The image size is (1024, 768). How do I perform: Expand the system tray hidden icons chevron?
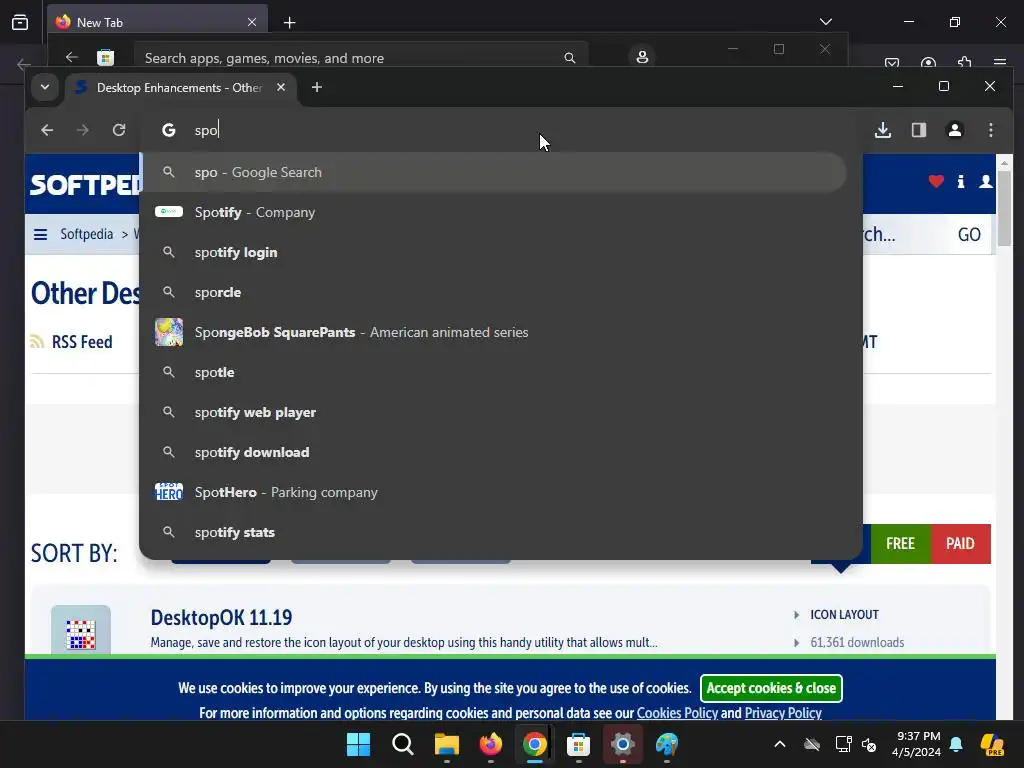(780, 744)
